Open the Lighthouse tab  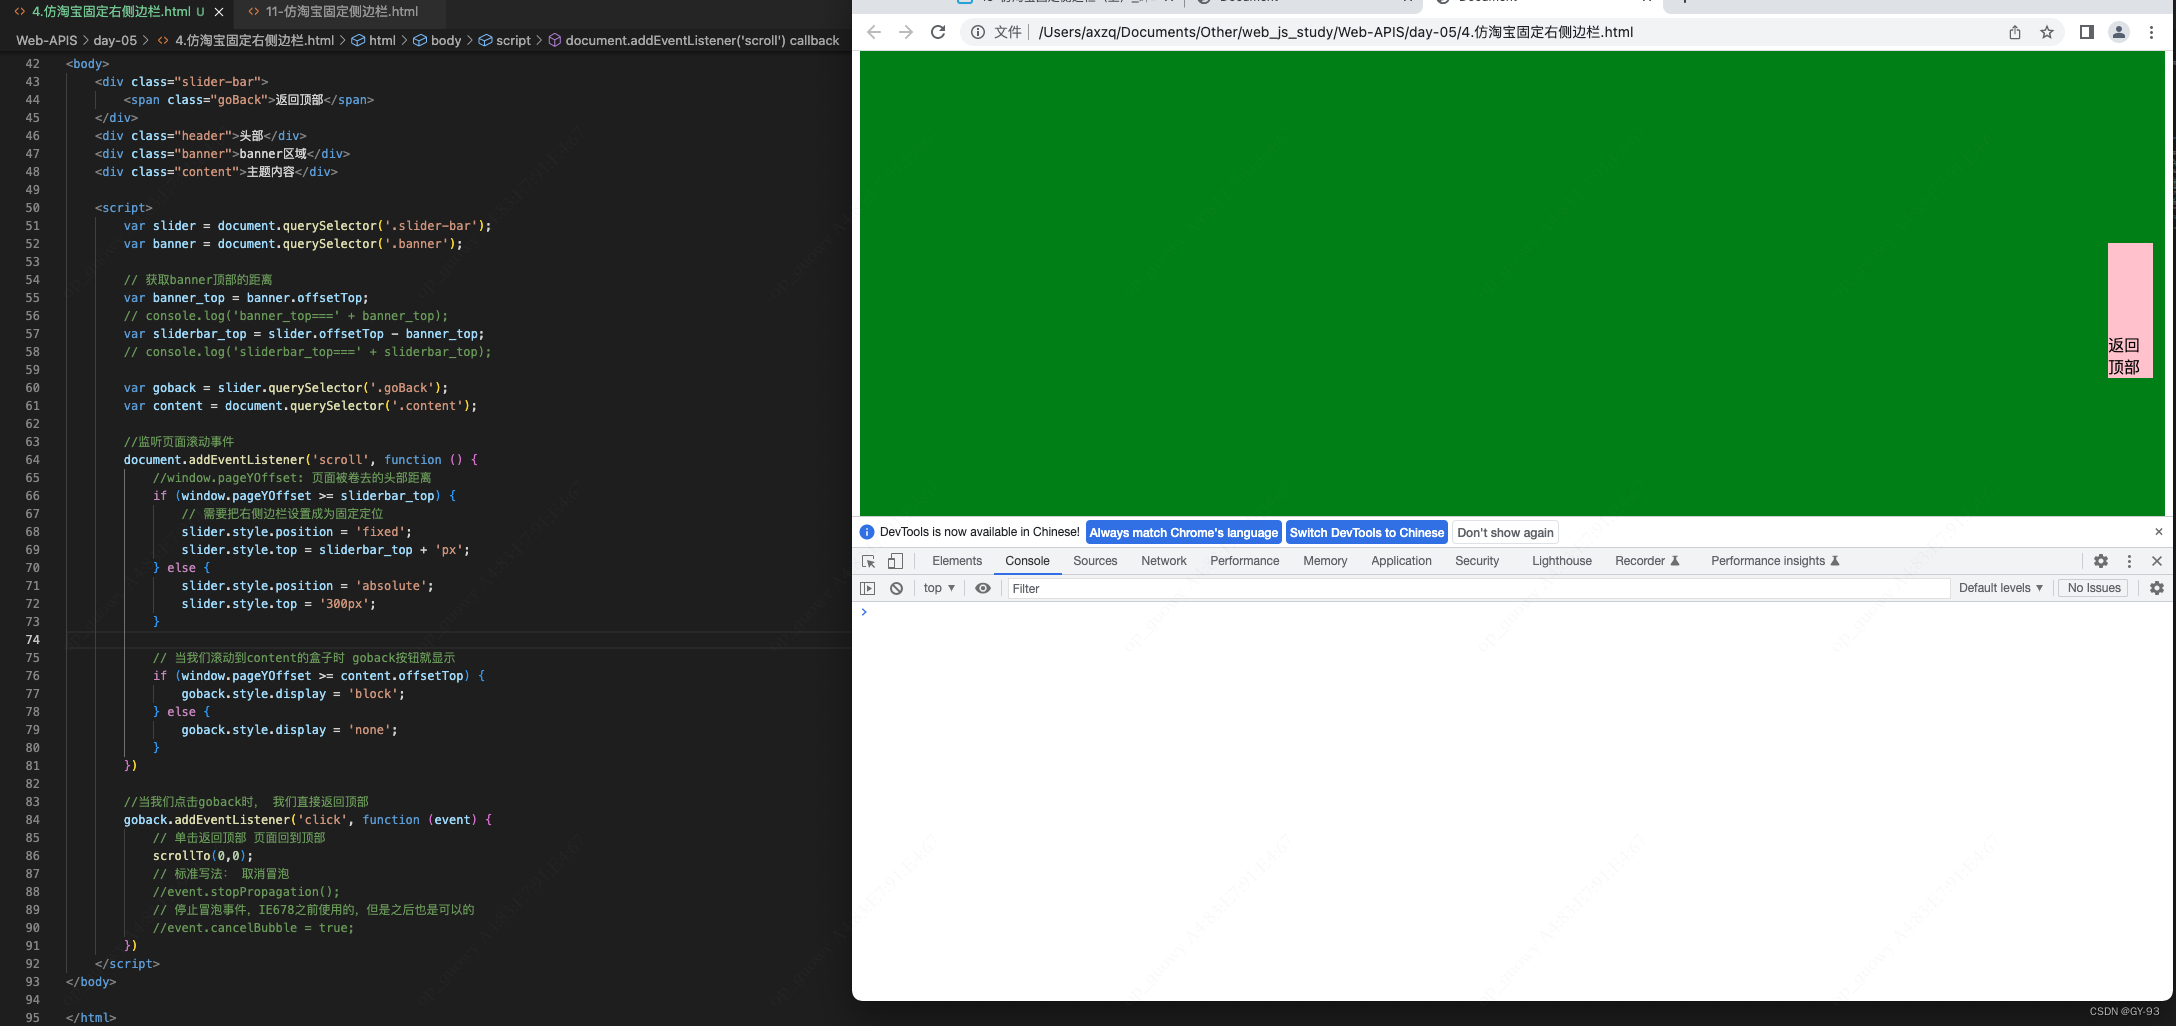point(1561,561)
